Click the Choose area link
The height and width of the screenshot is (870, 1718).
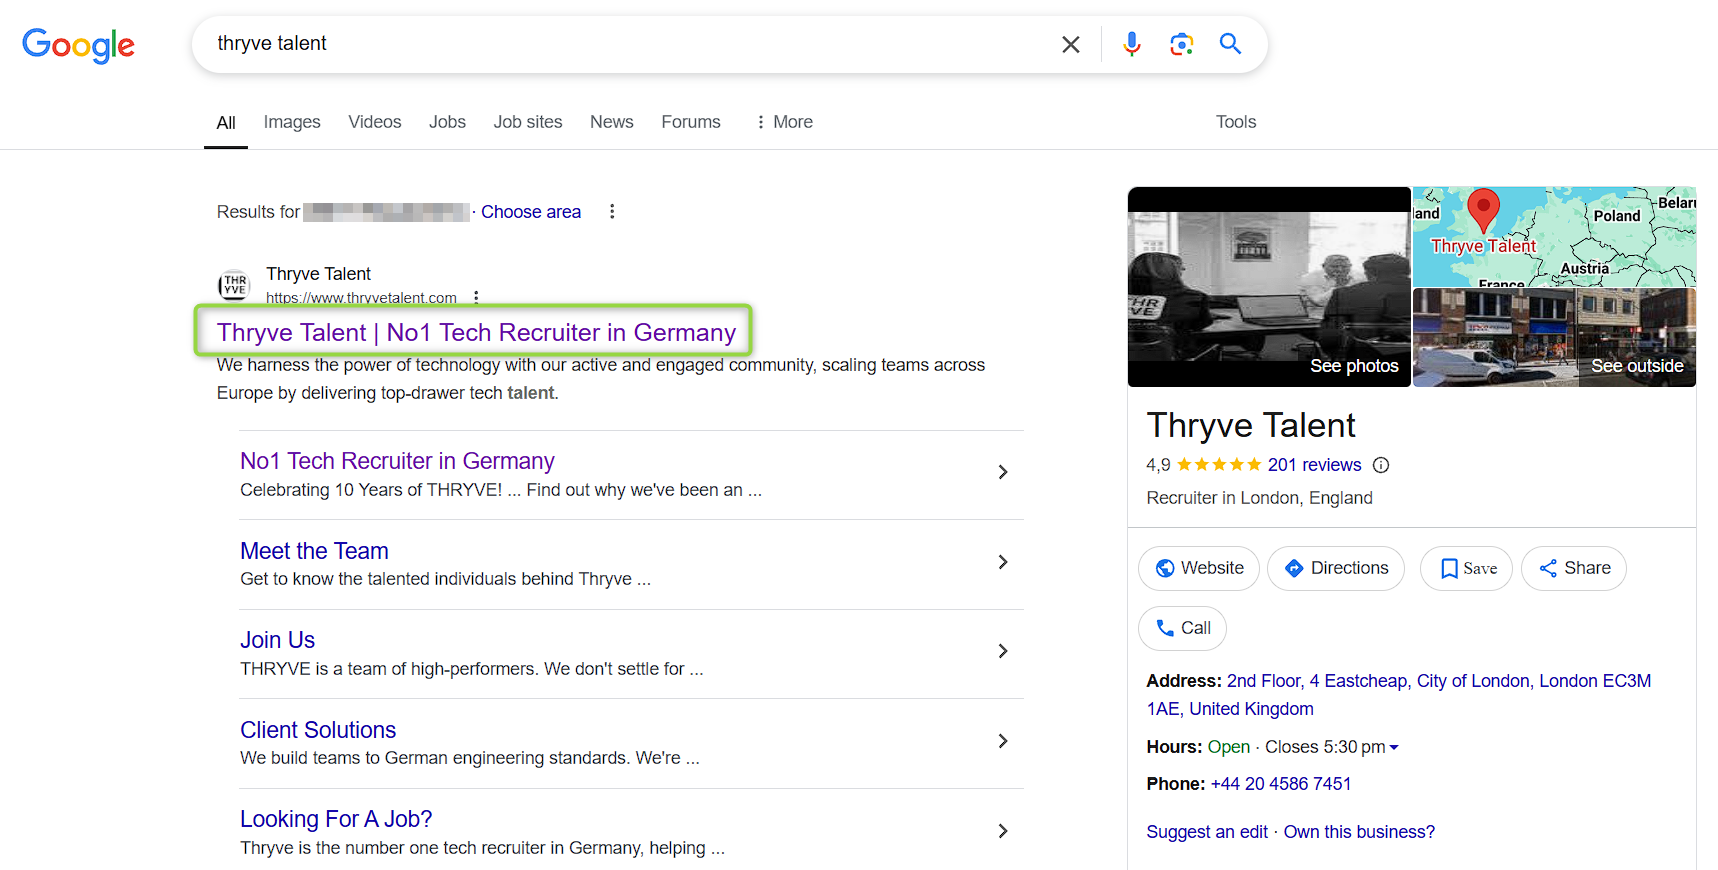tap(531, 212)
